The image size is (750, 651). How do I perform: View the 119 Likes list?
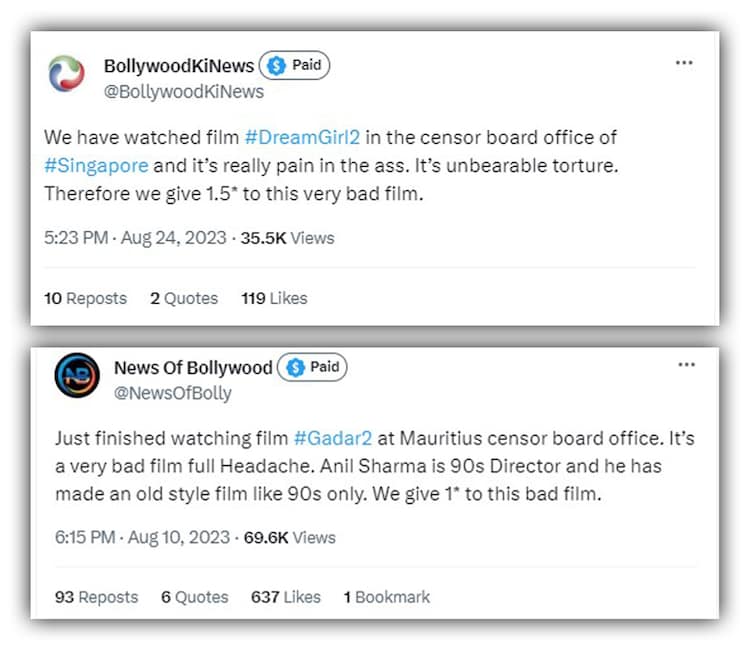274,298
